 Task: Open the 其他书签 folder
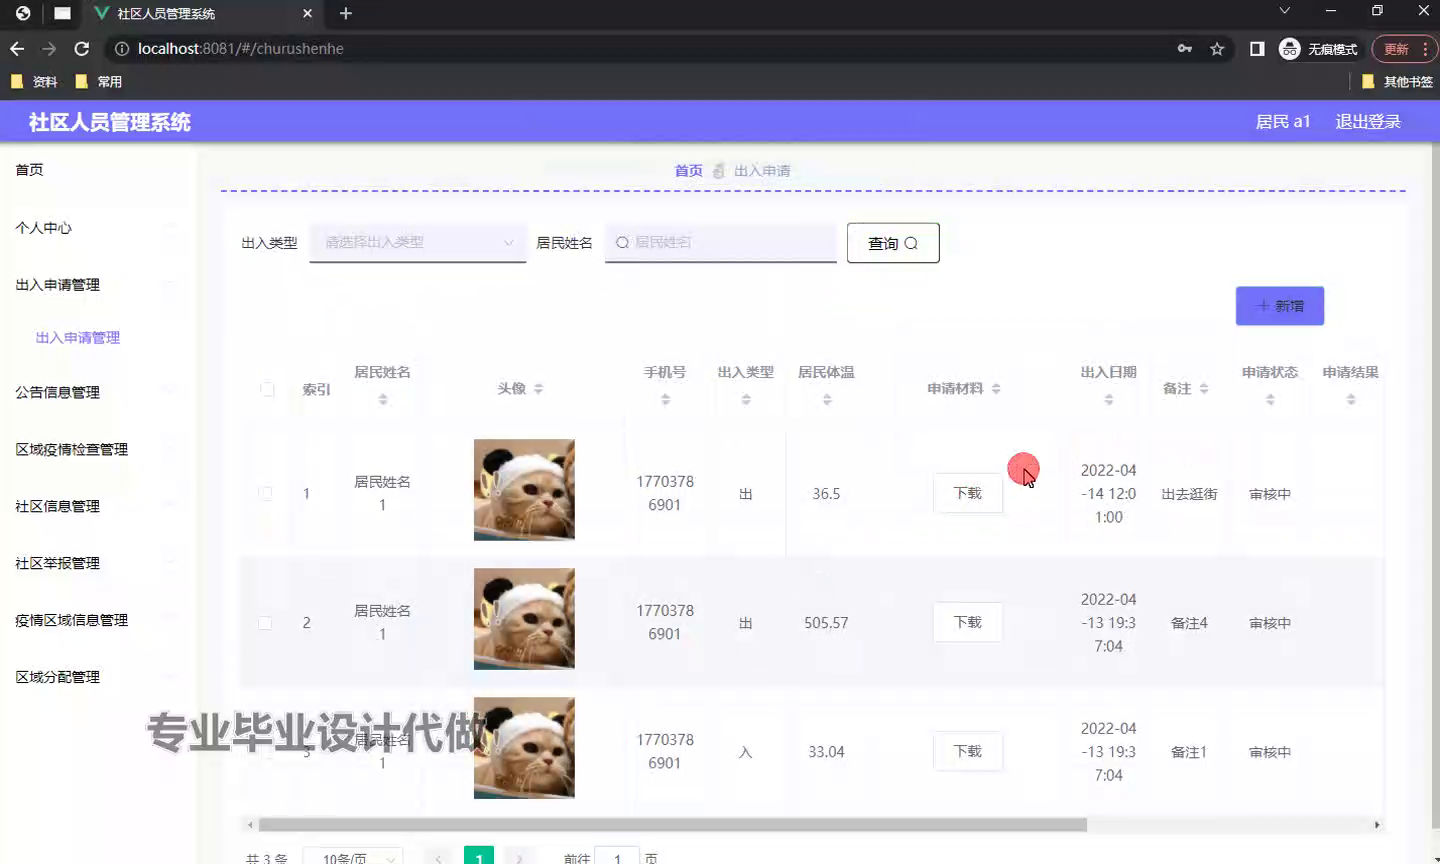[x=1398, y=81]
